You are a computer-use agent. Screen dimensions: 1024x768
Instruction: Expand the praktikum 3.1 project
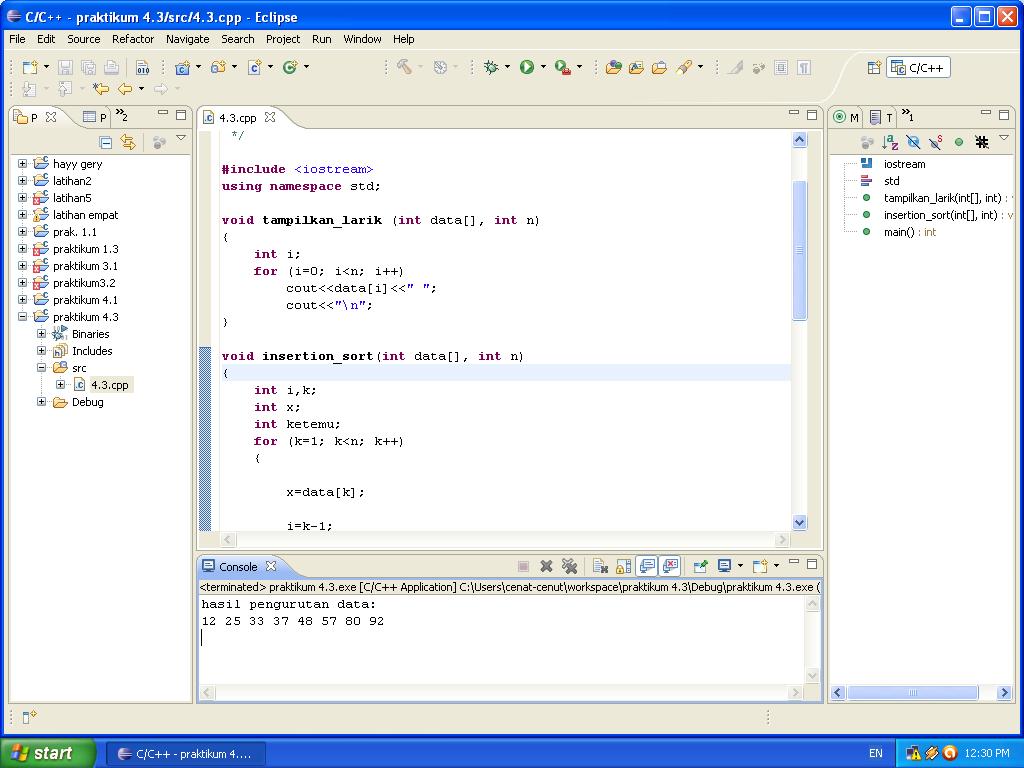pos(22,266)
